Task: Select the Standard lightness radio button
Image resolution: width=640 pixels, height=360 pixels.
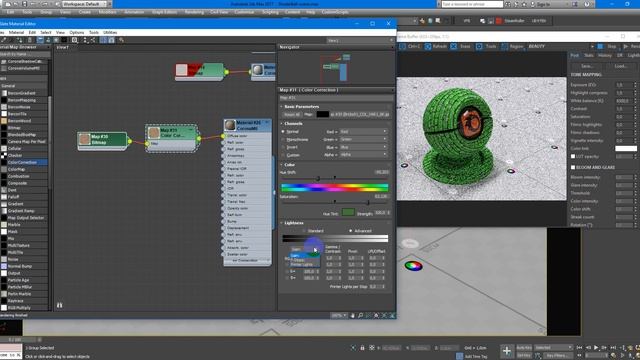Action: click(304, 231)
